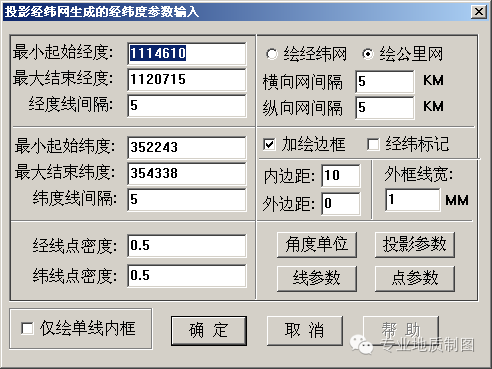Click the 纵向网间隔 KM input field
492x369 pixels.
pos(385,108)
